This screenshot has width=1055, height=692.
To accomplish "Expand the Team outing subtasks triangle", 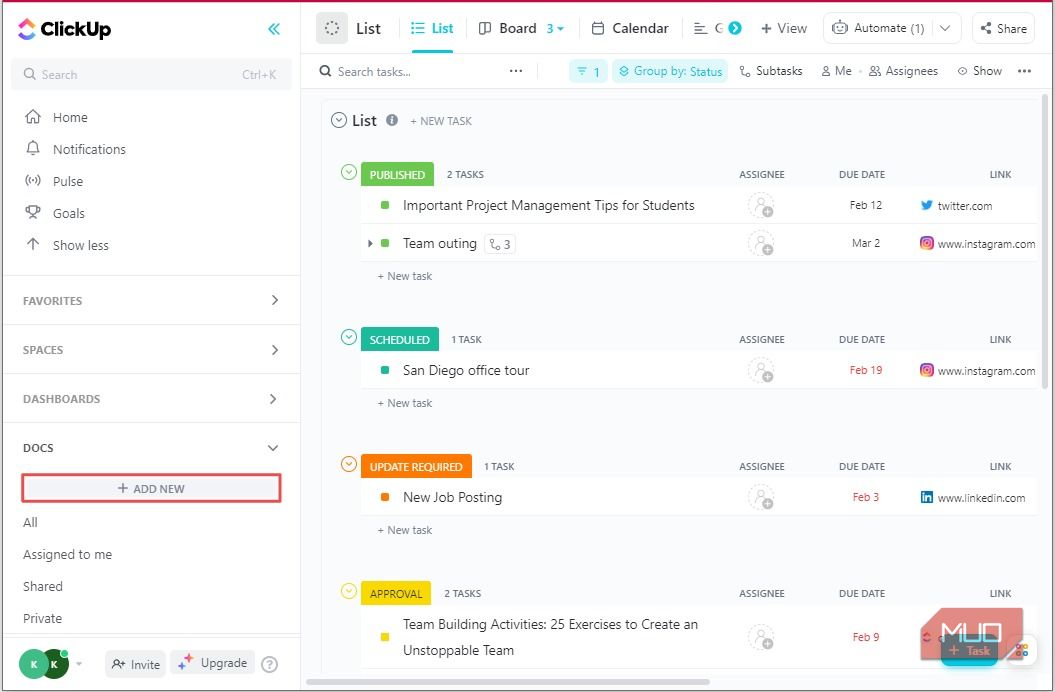I will 370,244.
